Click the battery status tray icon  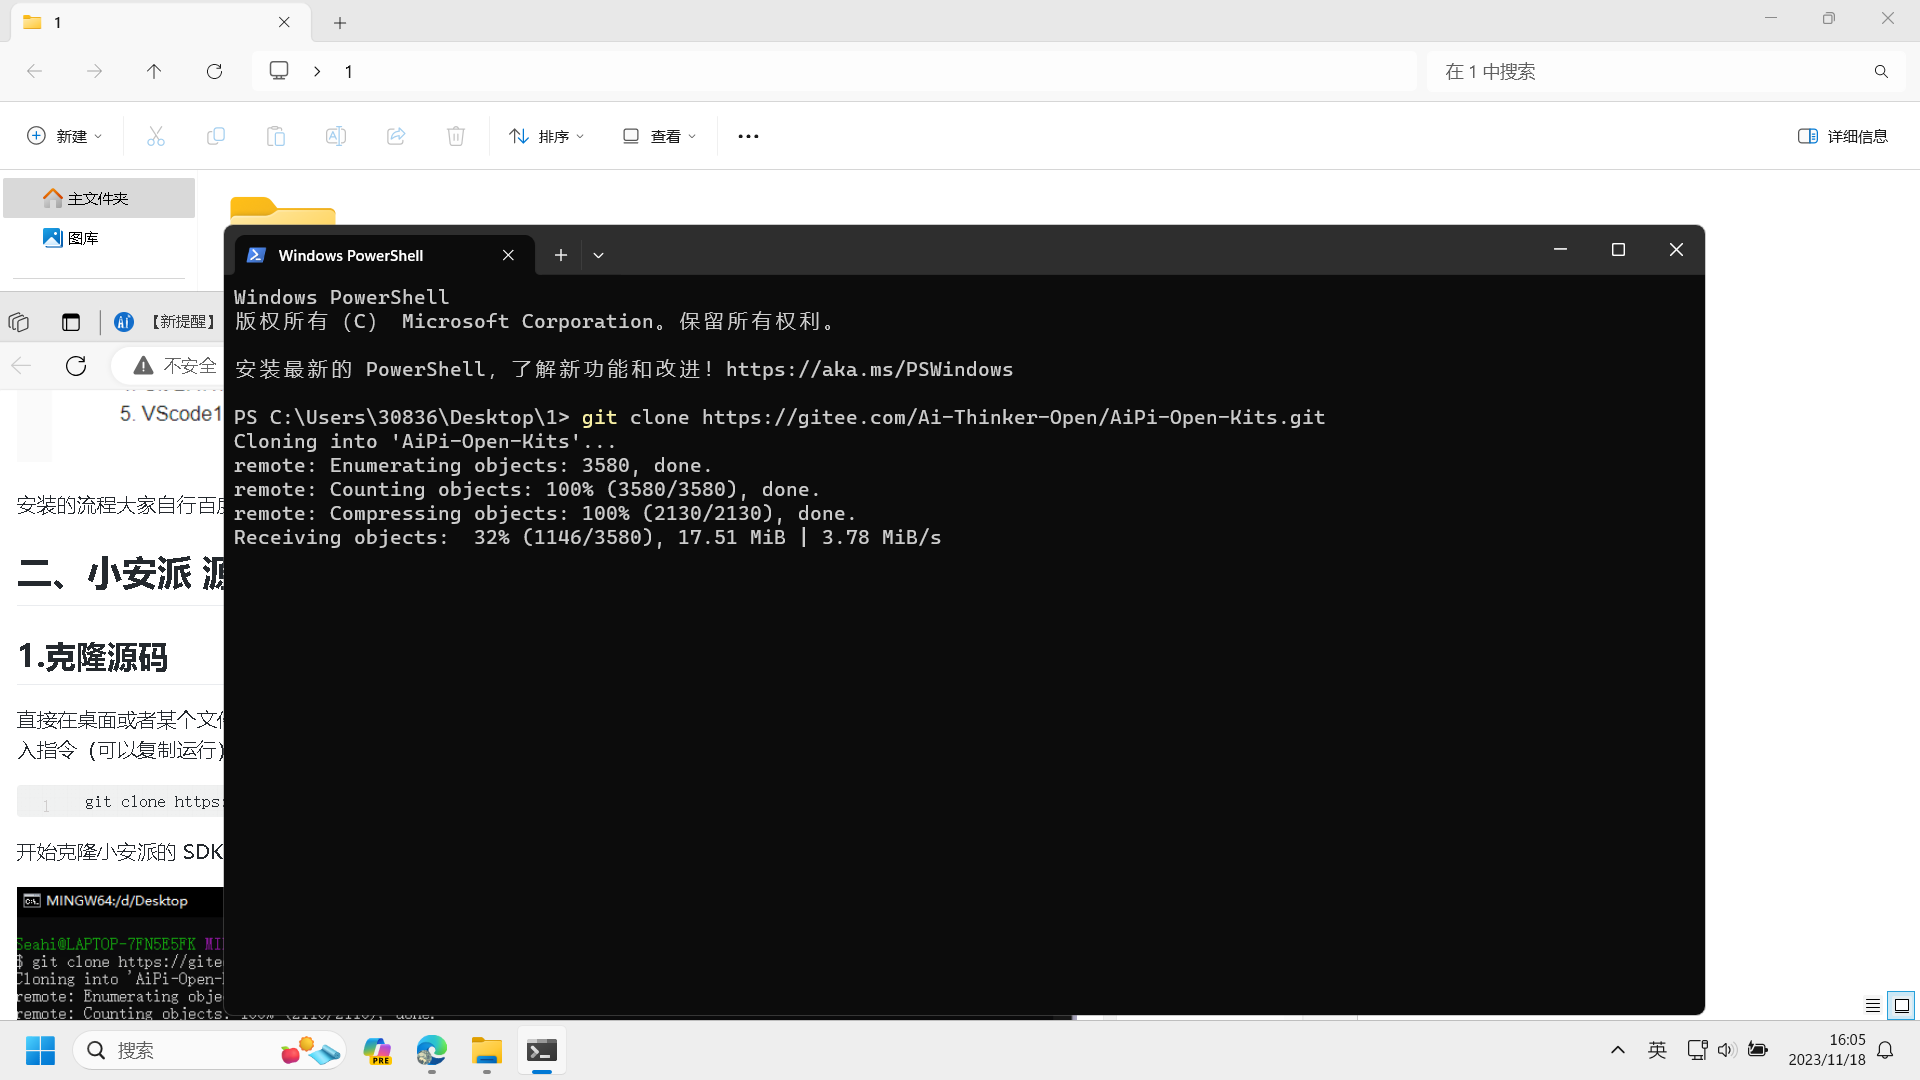[x=1757, y=1050]
